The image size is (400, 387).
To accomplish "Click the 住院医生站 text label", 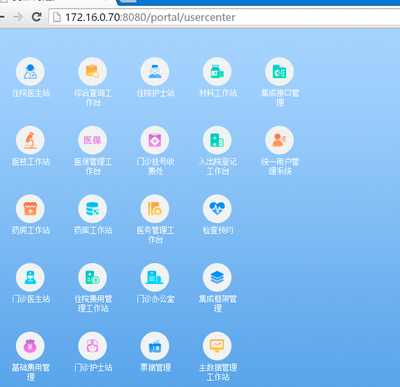I will pos(31,93).
